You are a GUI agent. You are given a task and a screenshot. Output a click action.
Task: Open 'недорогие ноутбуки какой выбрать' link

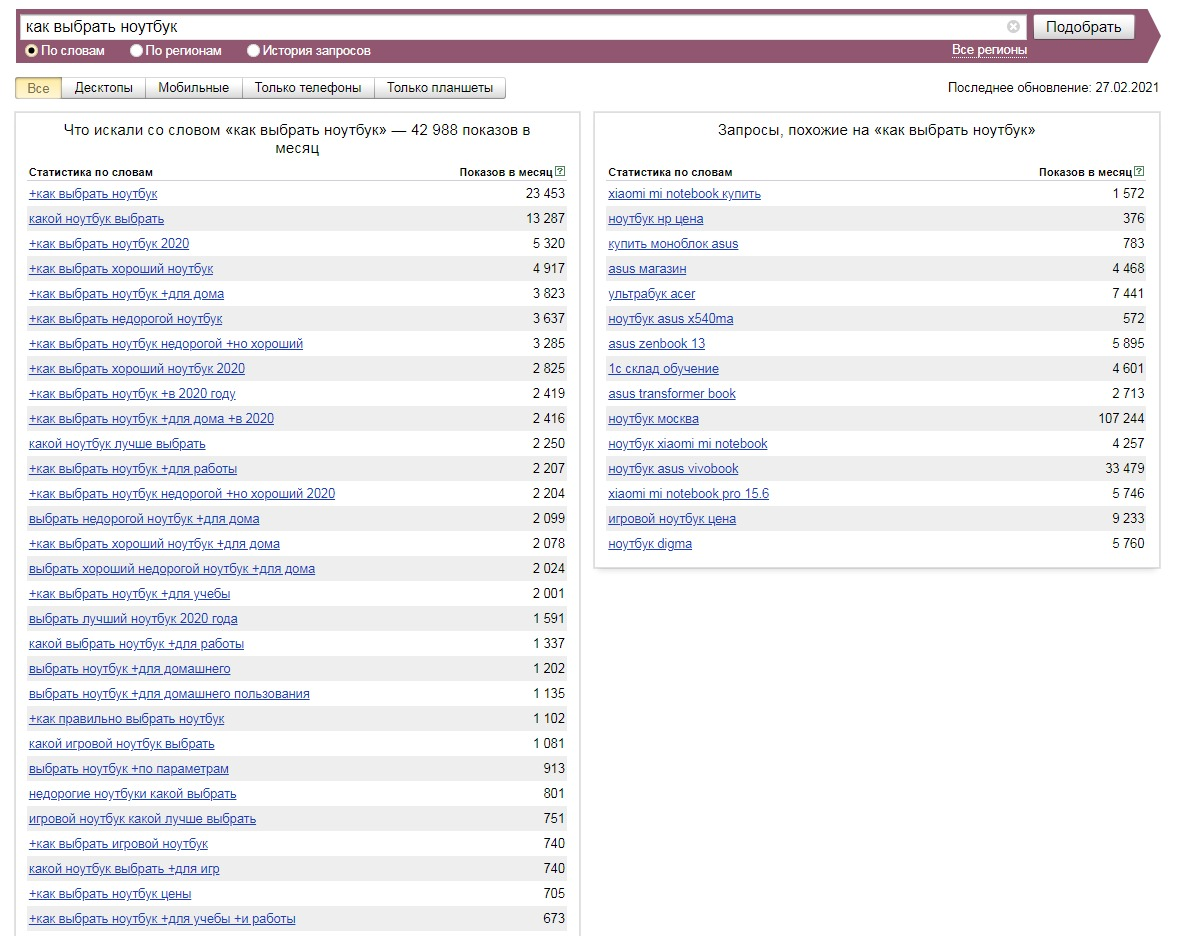(132, 794)
